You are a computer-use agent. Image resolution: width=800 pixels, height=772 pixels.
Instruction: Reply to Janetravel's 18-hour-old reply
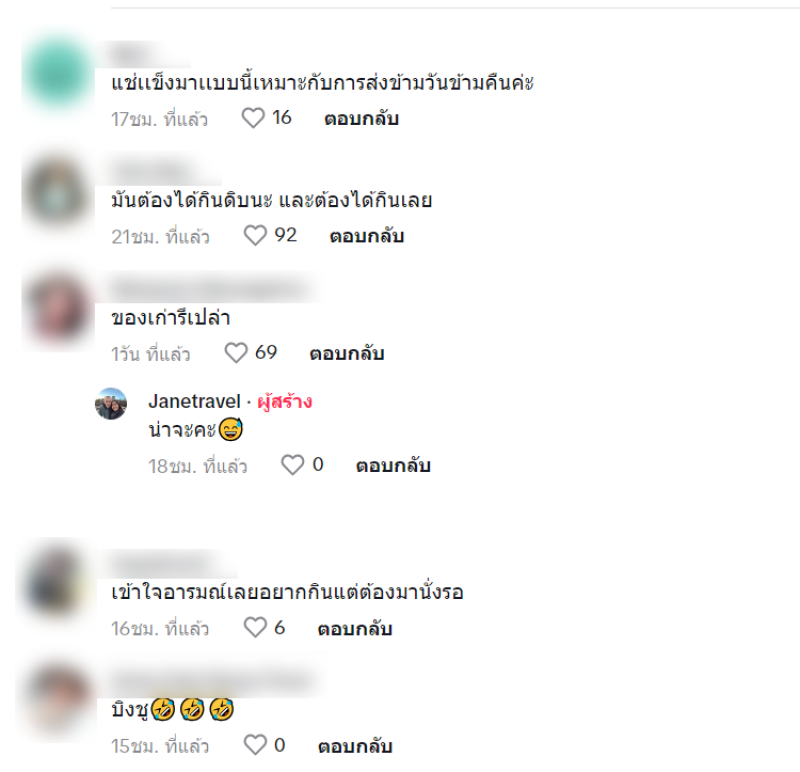[x=393, y=465]
